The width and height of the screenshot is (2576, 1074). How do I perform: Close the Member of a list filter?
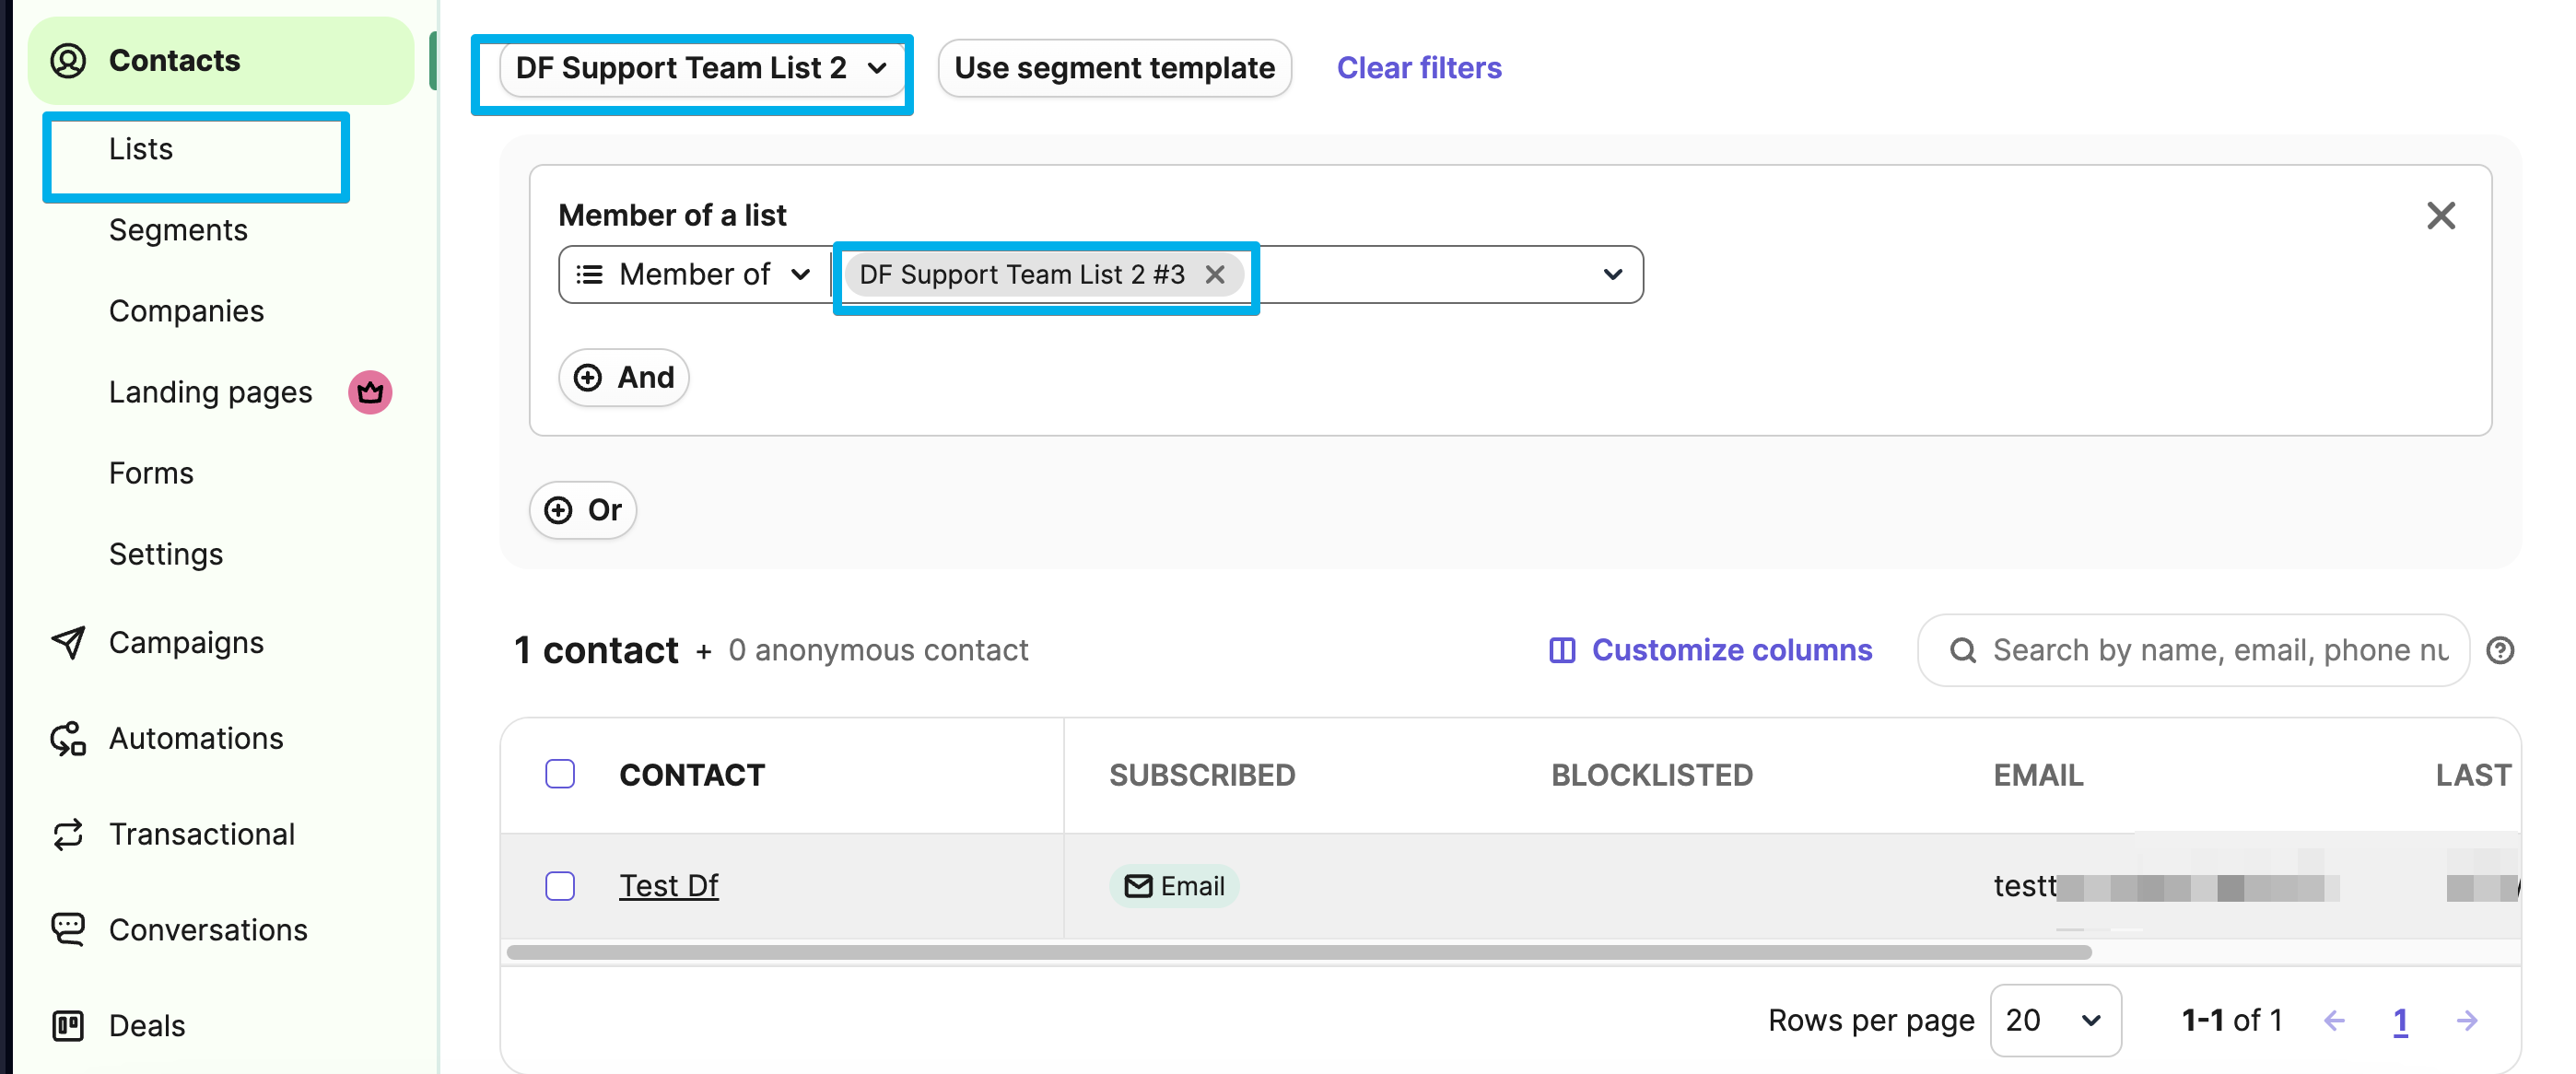pos(2441,215)
